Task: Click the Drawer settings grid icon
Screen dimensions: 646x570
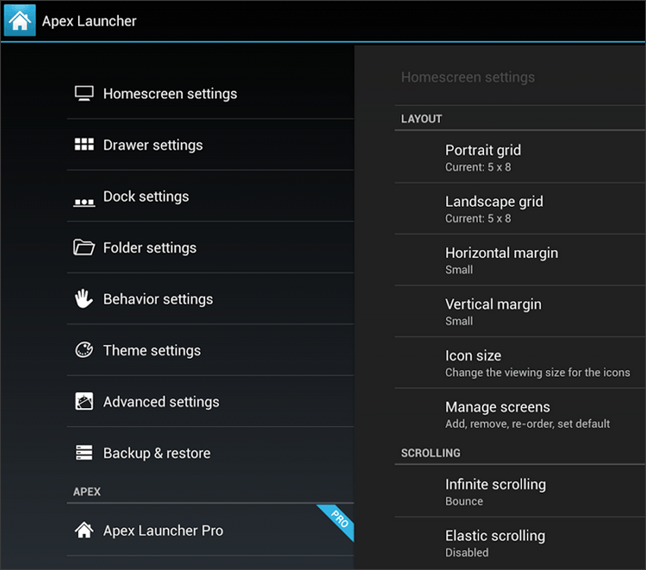Action: (84, 145)
